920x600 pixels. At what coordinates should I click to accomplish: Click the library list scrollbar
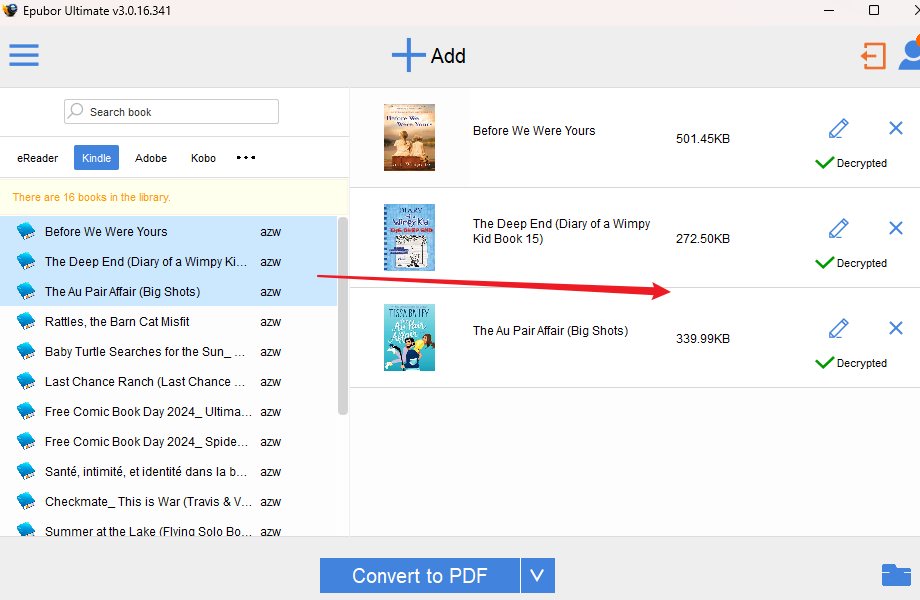[343, 316]
